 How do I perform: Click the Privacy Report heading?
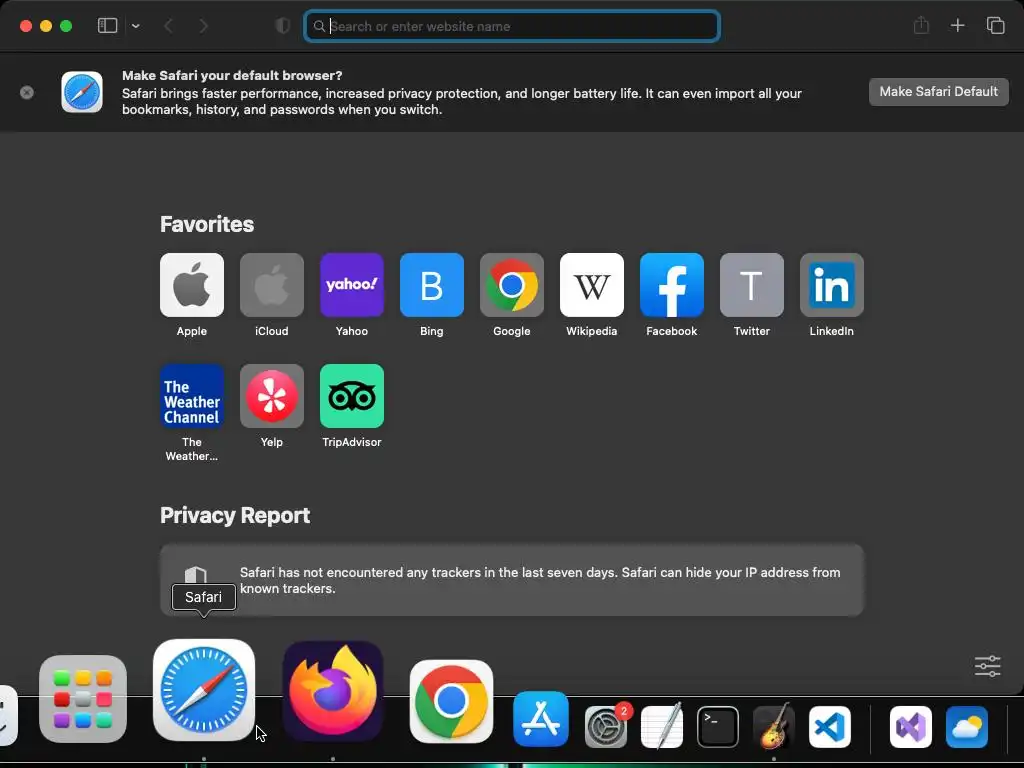[235, 515]
